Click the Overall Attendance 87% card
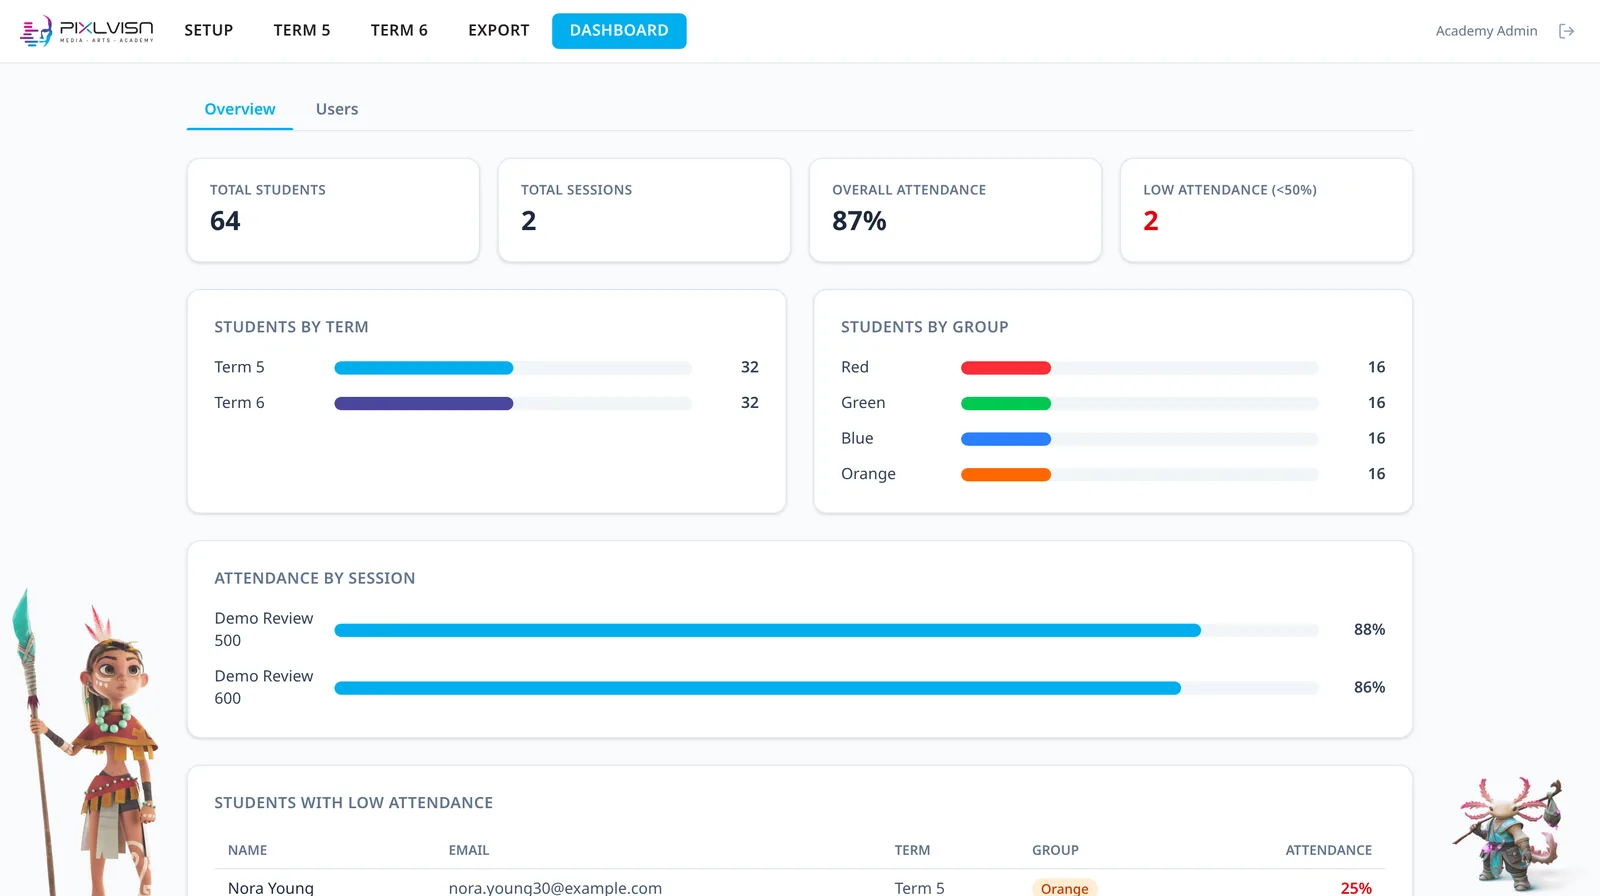 (955, 210)
